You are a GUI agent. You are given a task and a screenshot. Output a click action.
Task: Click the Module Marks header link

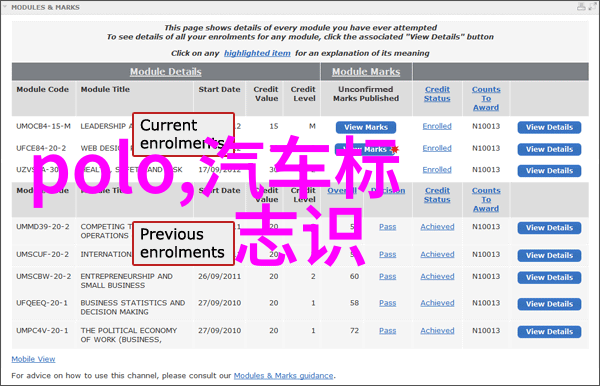point(366,72)
